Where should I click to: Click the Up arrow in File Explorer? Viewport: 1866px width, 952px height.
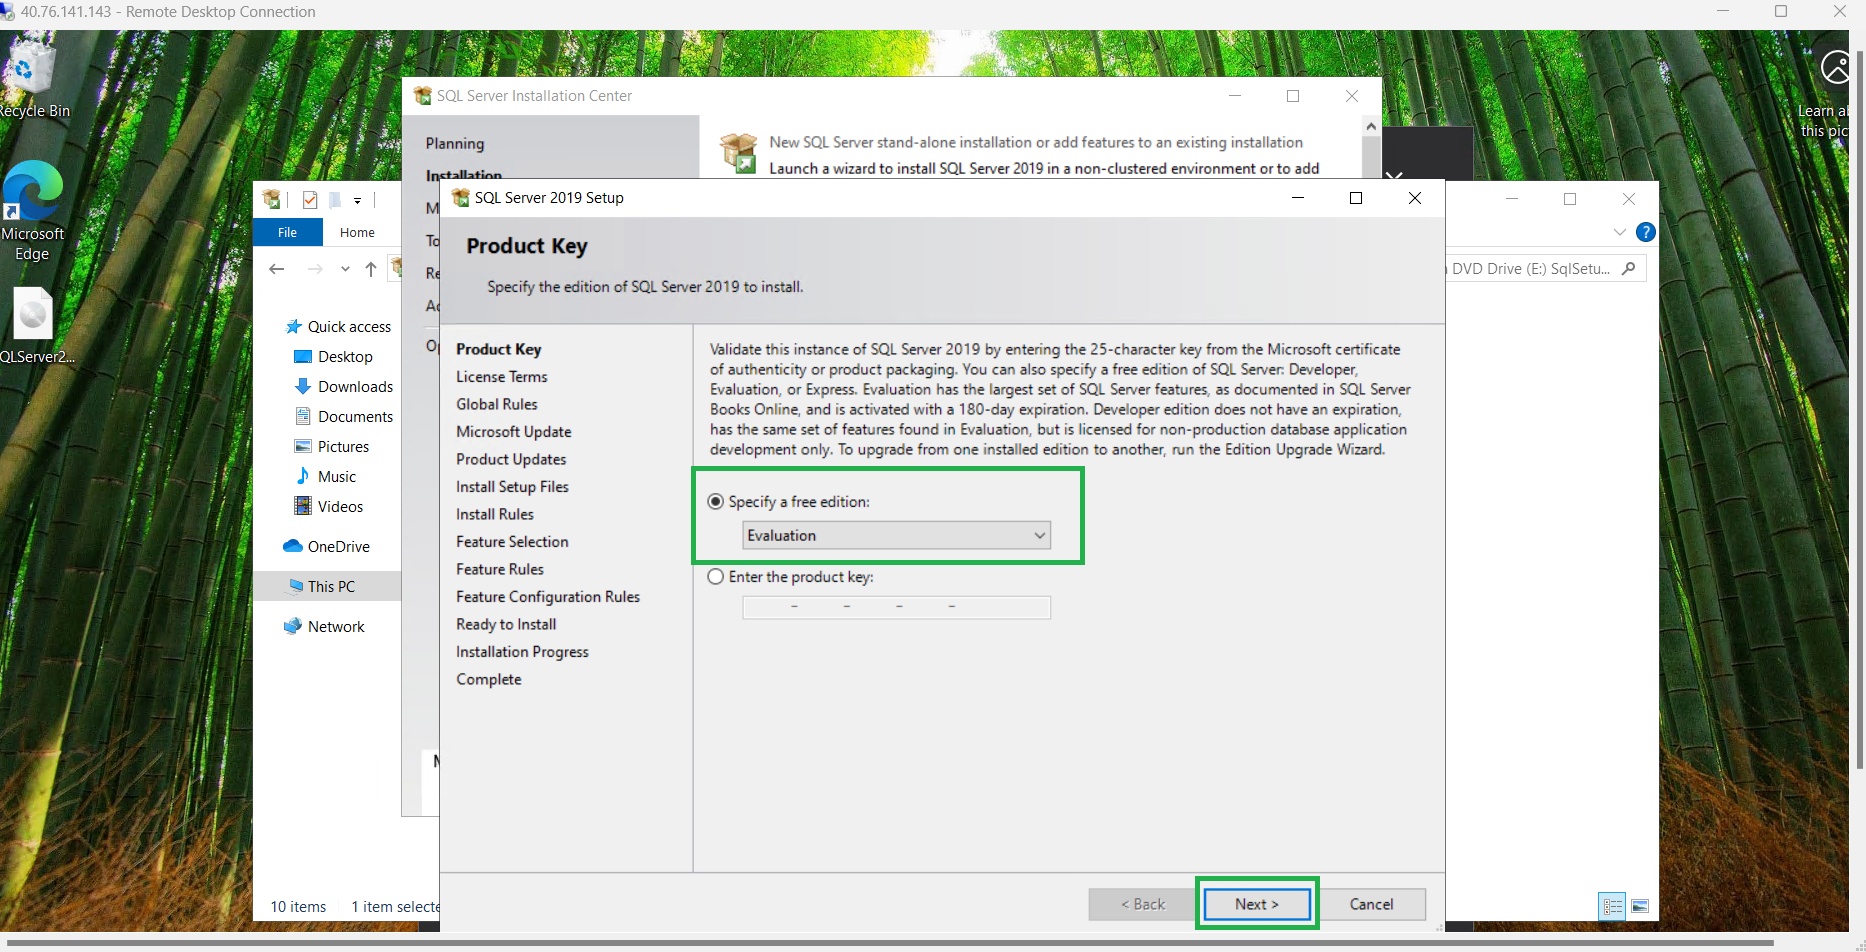[x=371, y=269]
